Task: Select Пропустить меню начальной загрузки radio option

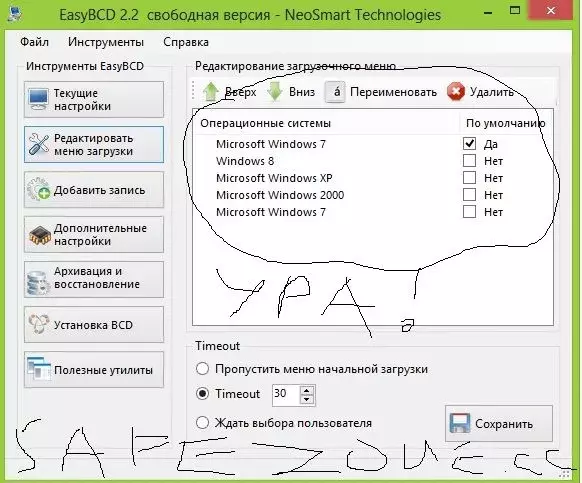Action: pos(202,369)
